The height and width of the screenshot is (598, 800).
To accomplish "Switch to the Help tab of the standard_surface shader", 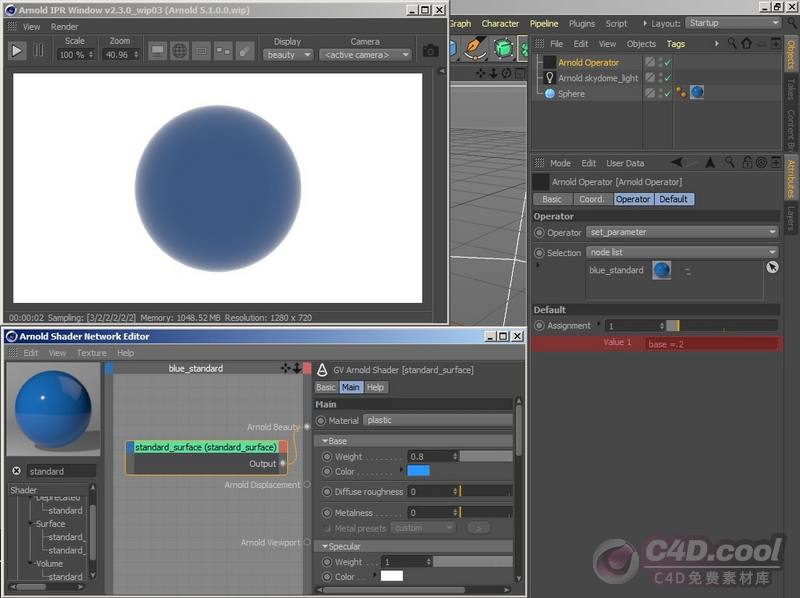I will (x=375, y=387).
